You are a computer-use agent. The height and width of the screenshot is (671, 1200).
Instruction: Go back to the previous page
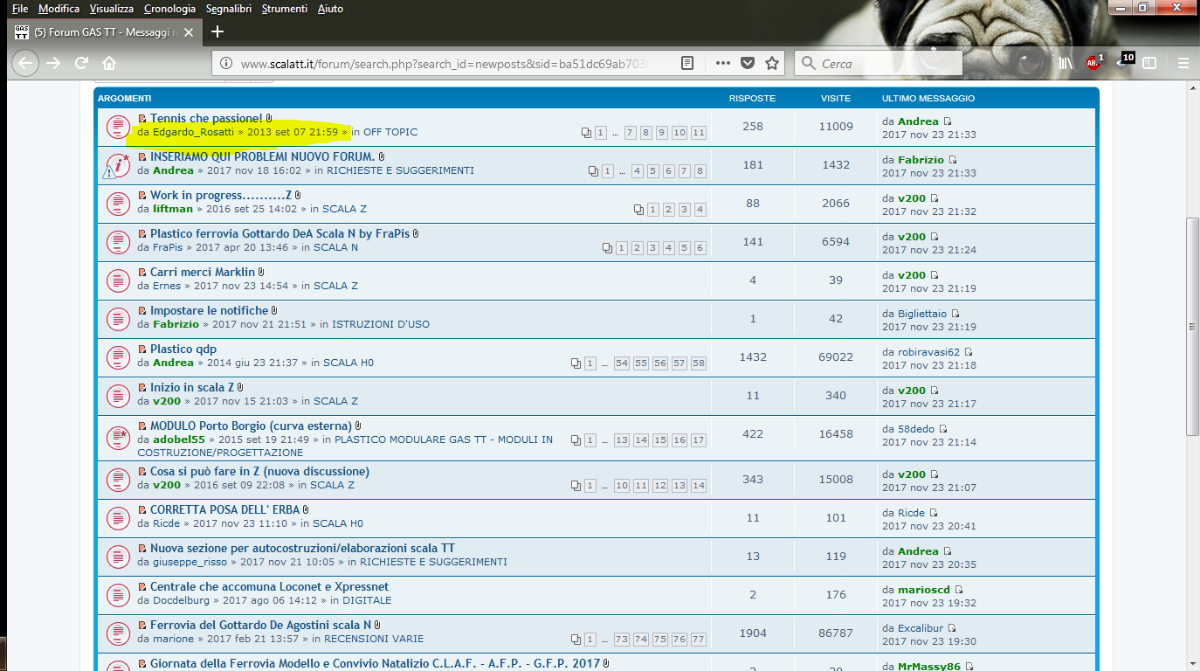25,63
